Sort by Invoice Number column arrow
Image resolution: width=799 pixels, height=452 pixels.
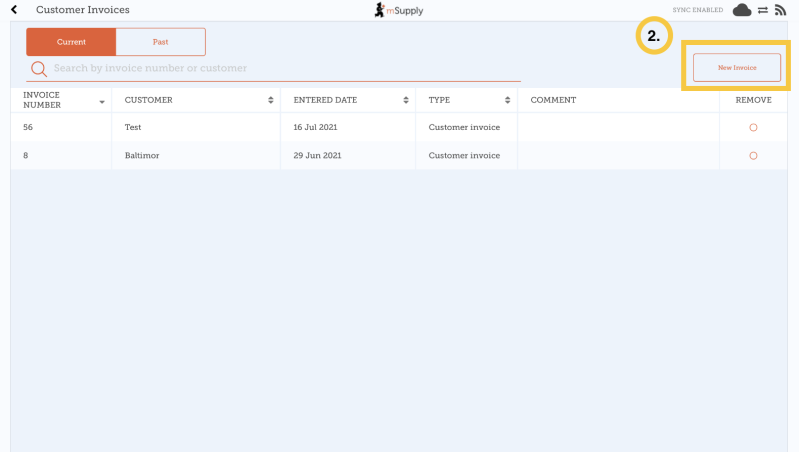(x=102, y=101)
